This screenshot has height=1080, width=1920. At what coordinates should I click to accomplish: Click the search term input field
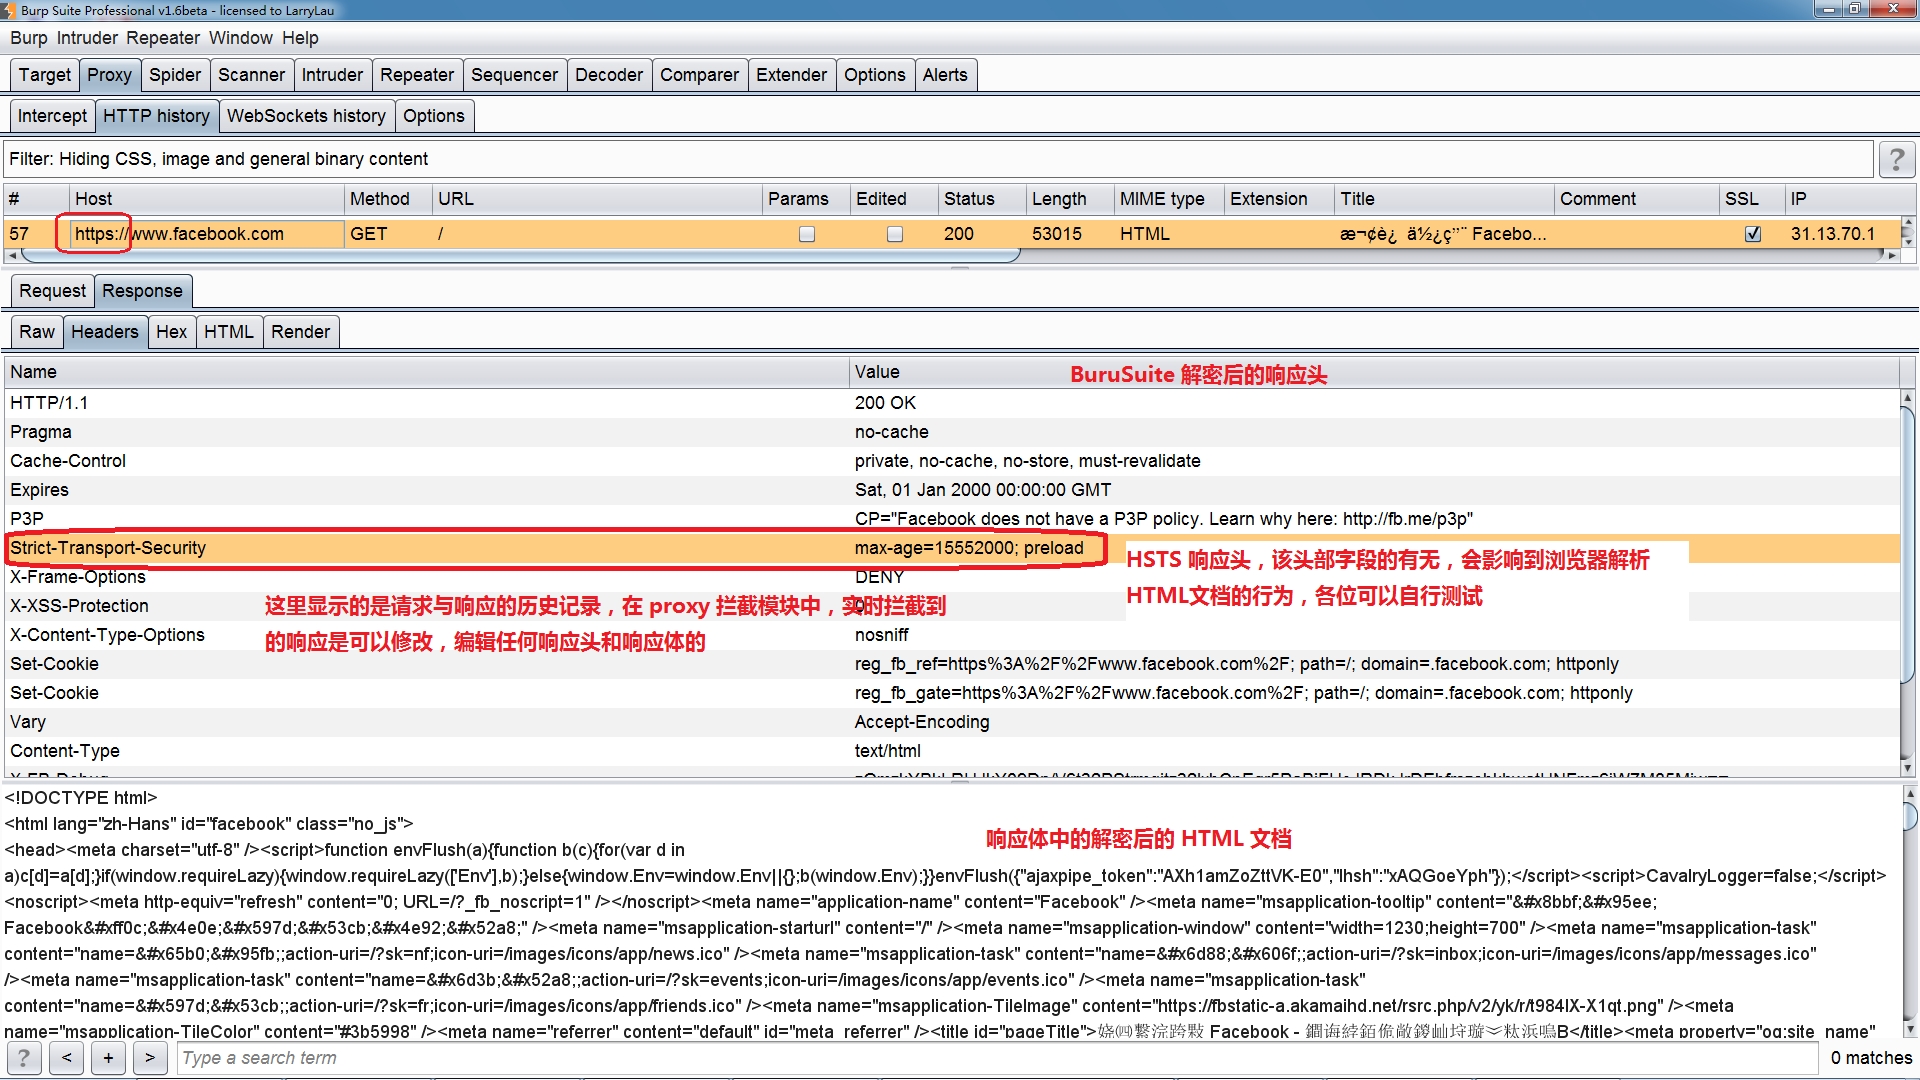(x=995, y=1057)
